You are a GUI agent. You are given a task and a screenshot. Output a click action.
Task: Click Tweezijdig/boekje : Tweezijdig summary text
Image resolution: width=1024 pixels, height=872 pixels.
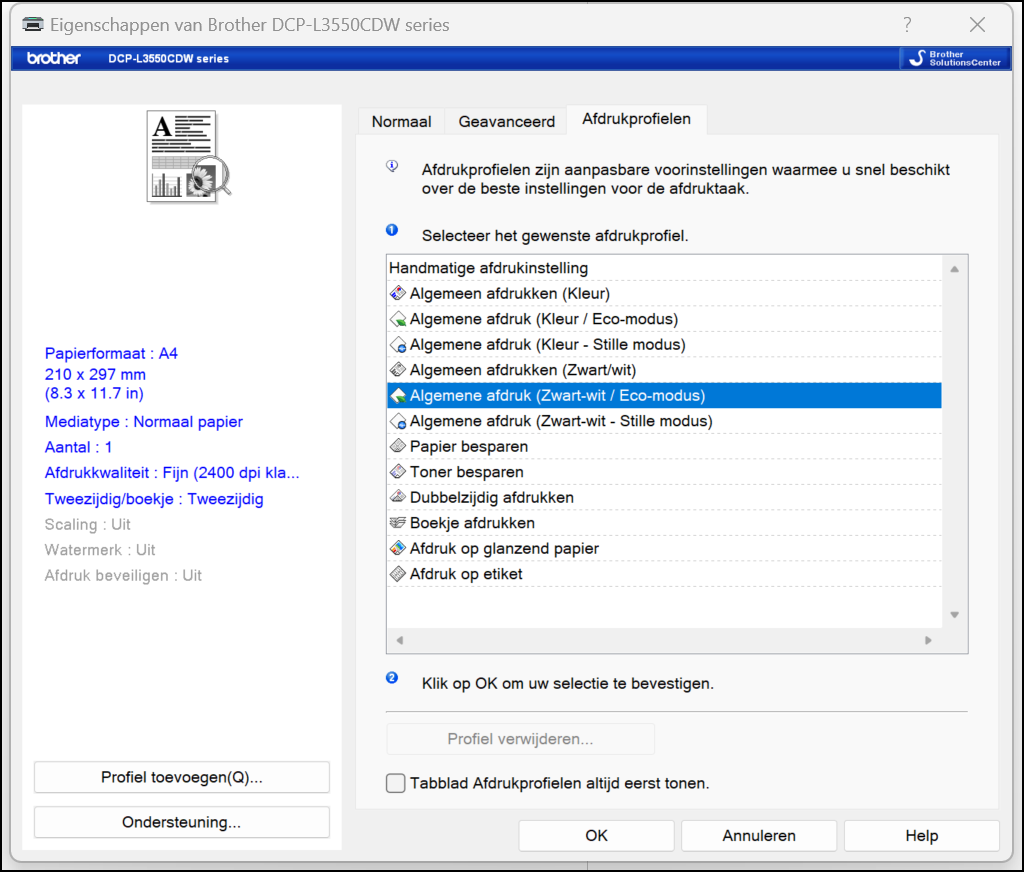click(154, 499)
